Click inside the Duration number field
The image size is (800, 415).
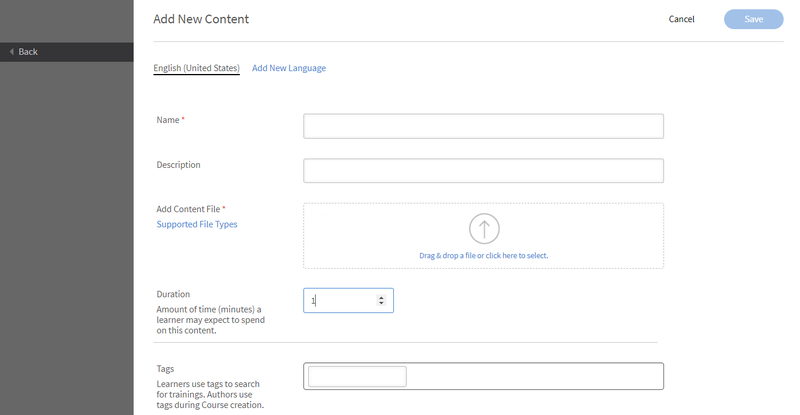(x=341, y=300)
